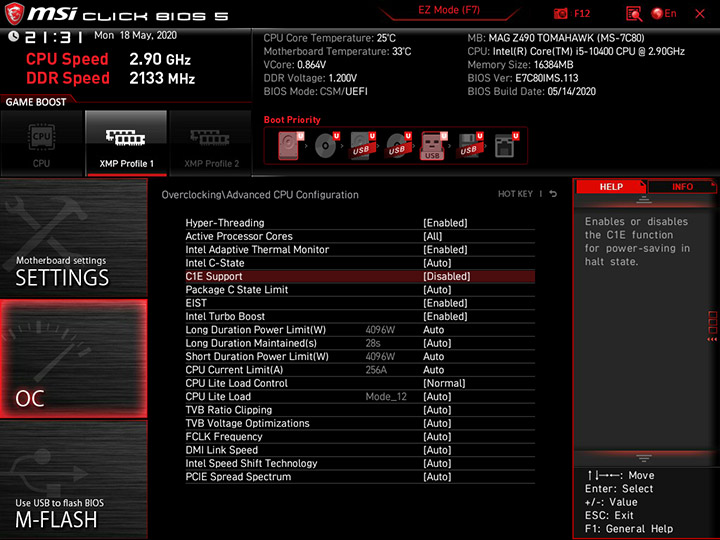The height and width of the screenshot is (540, 720).
Task: Switch to the HELP tab
Action: [x=611, y=186]
